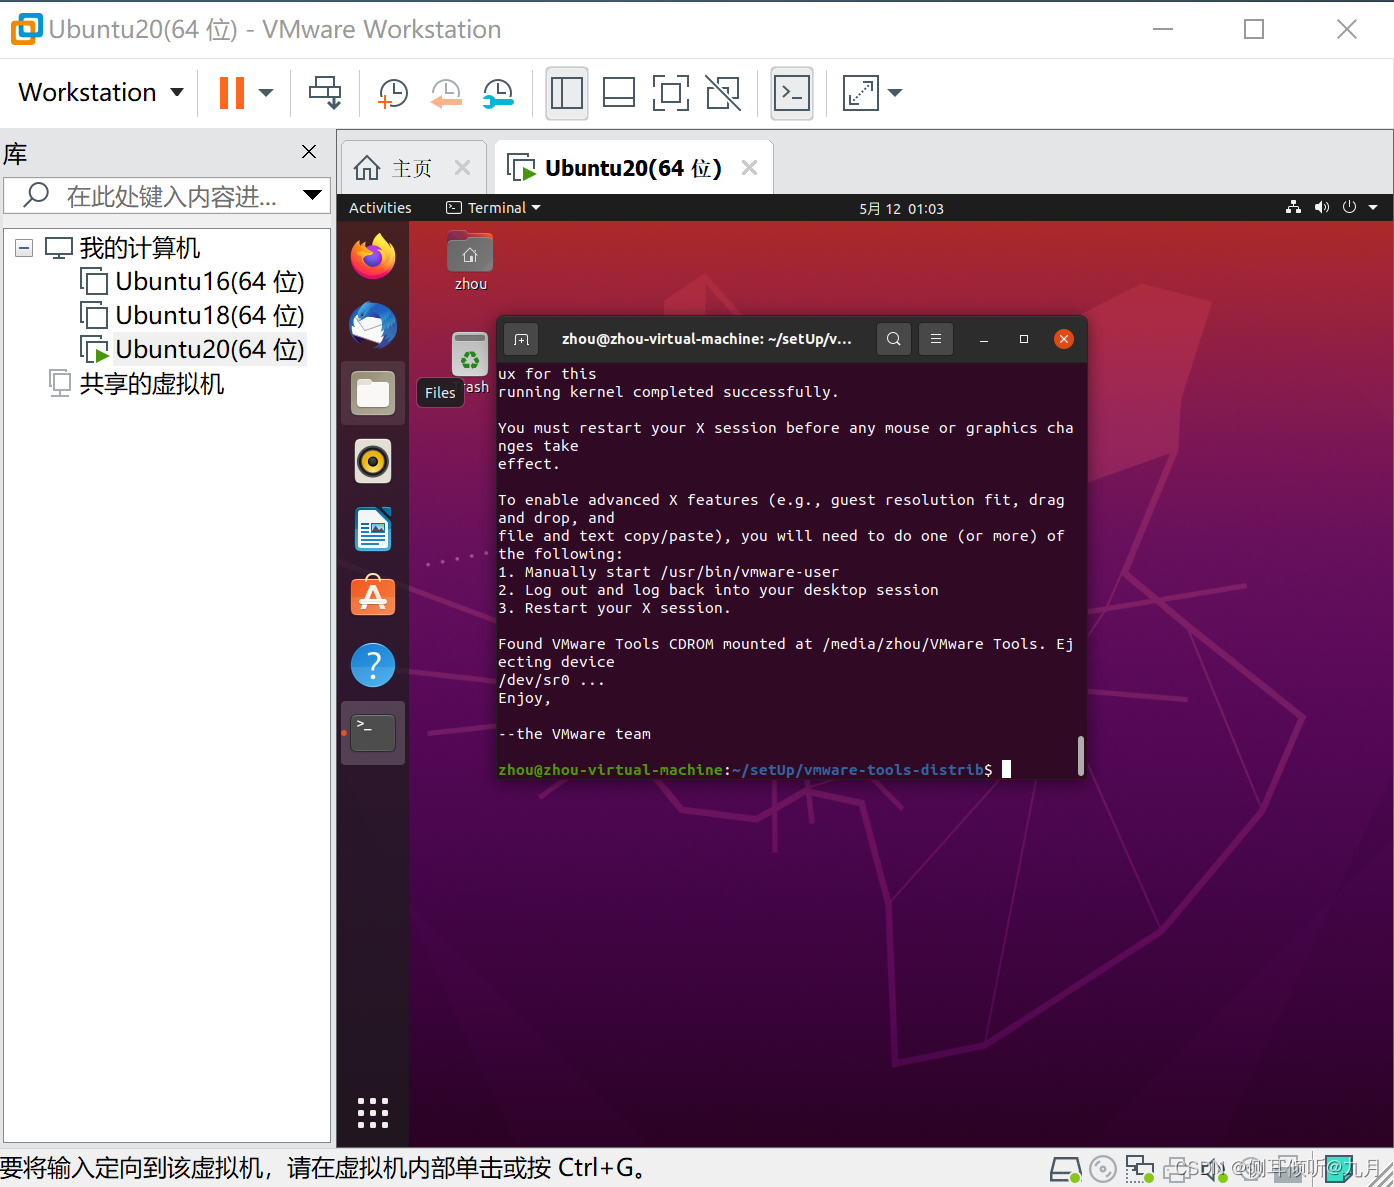Open LibreOffice Writer from the dock
1394x1187 pixels.
(x=373, y=529)
